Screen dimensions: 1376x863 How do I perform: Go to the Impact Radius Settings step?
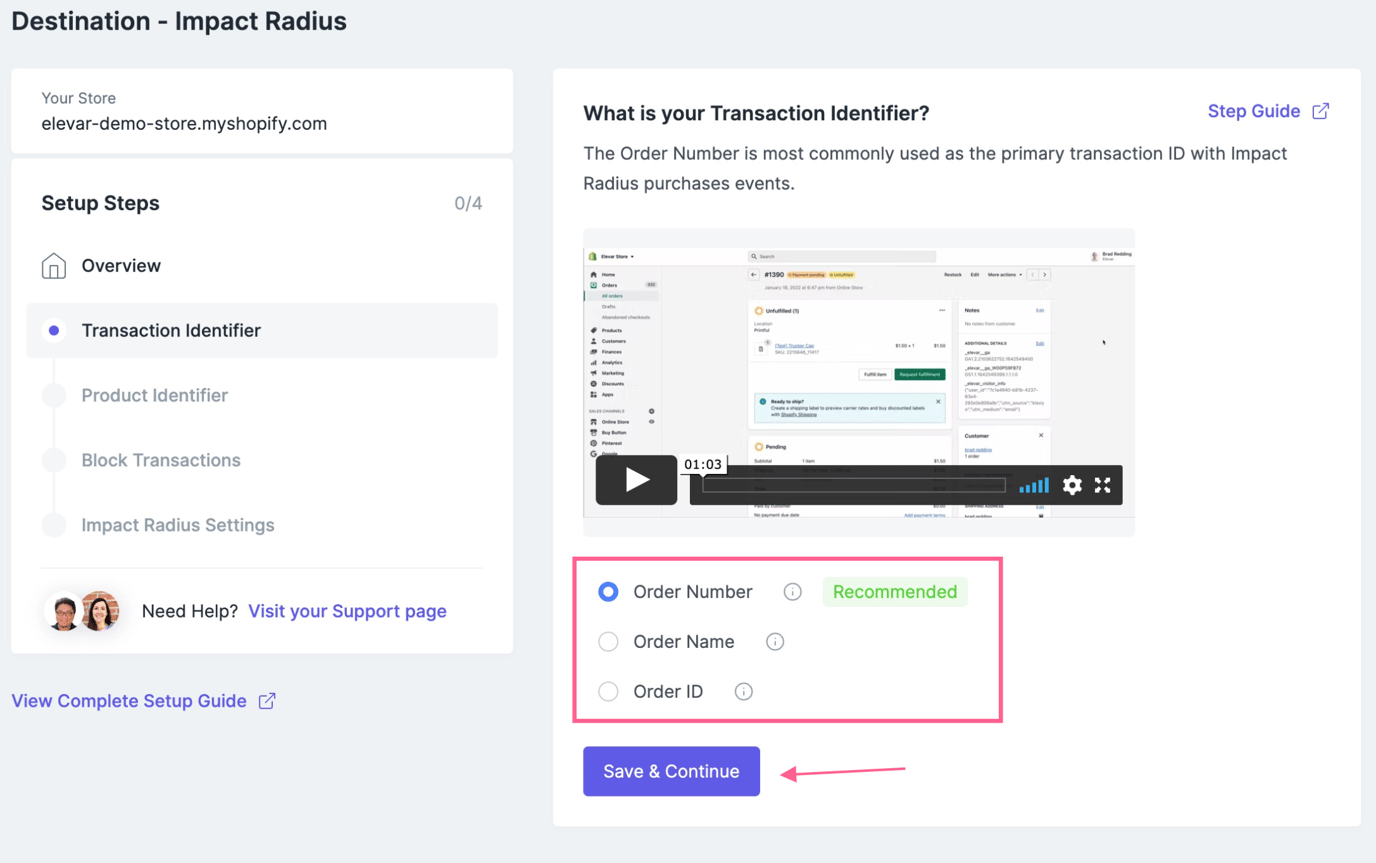[x=178, y=524]
